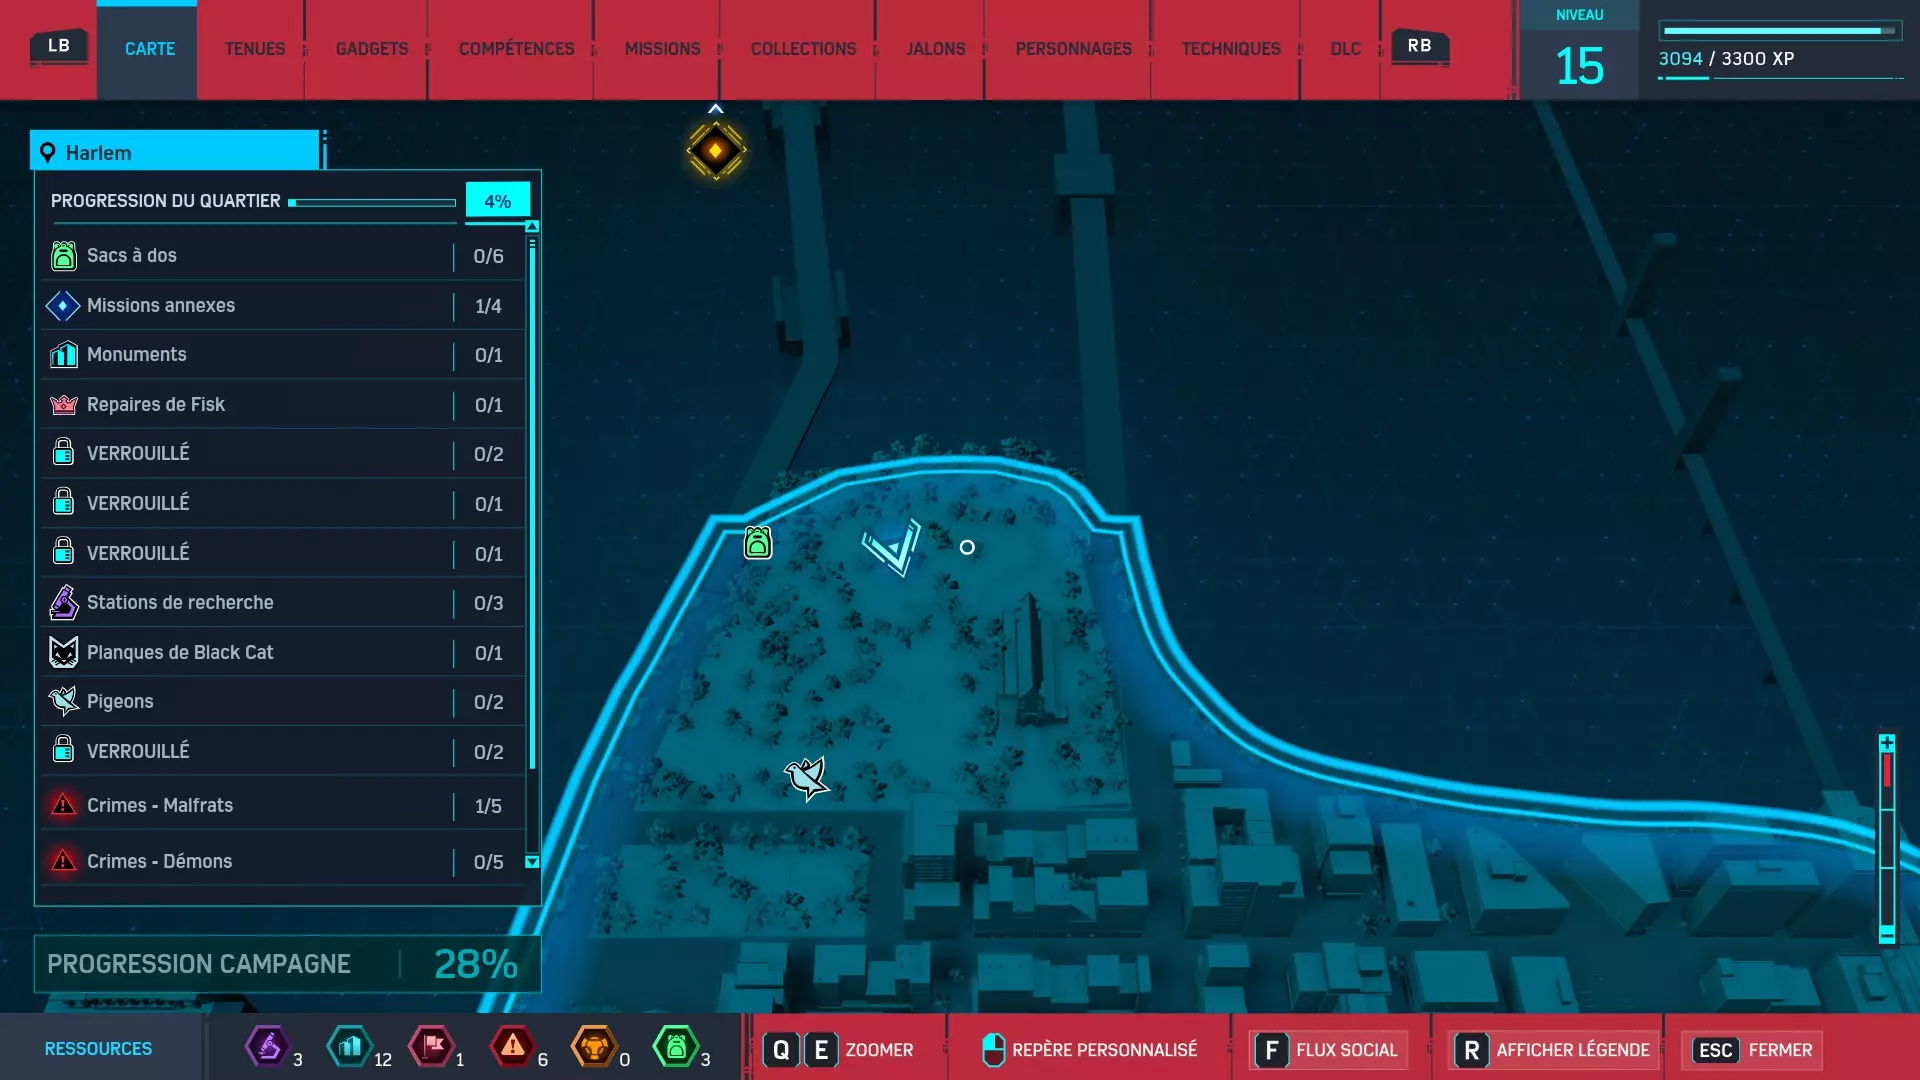Click the backpack icon on the map
1920x1080 pixels.
(758, 543)
